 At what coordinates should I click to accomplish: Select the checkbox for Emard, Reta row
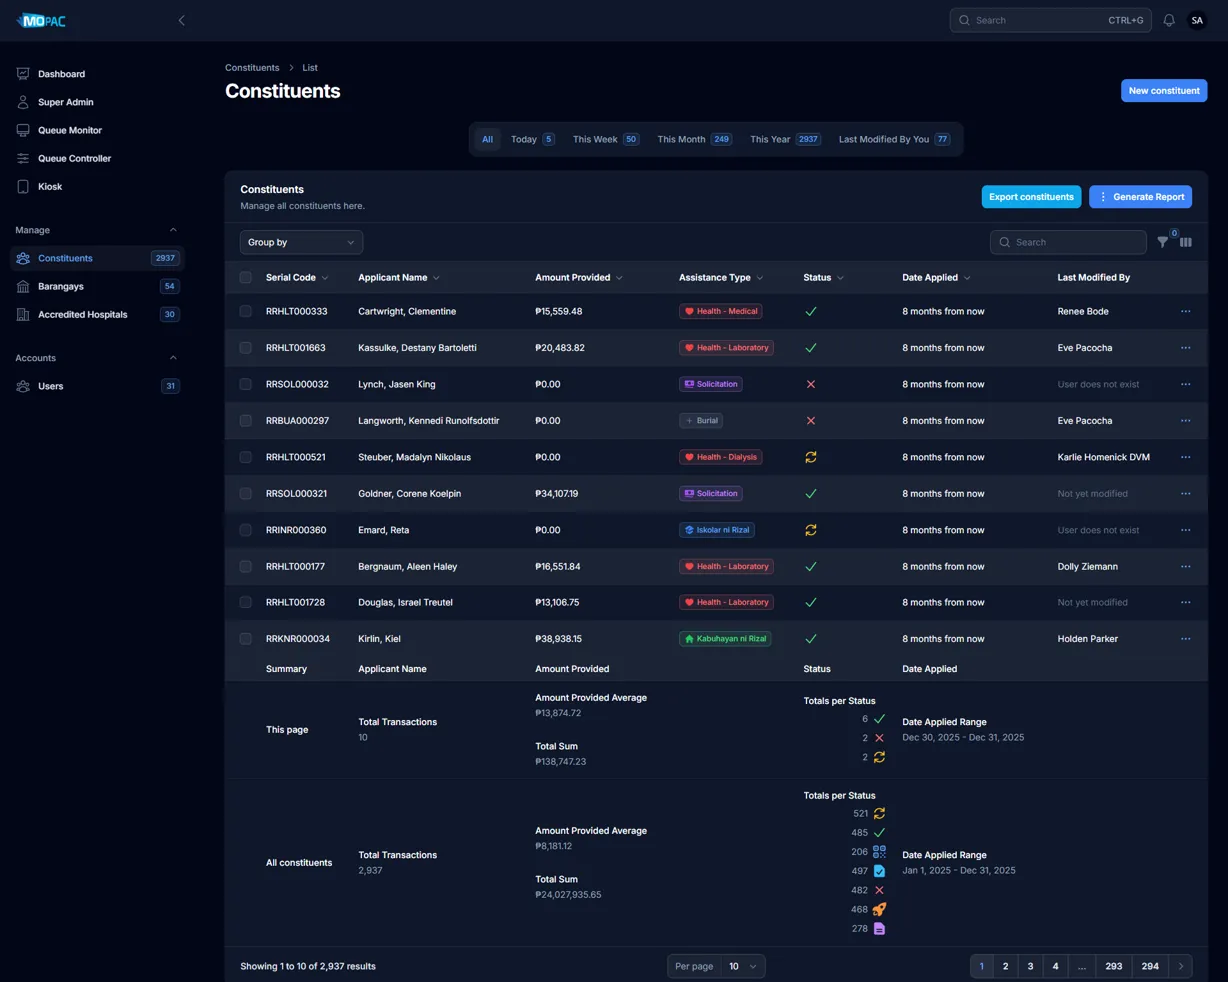(x=246, y=530)
